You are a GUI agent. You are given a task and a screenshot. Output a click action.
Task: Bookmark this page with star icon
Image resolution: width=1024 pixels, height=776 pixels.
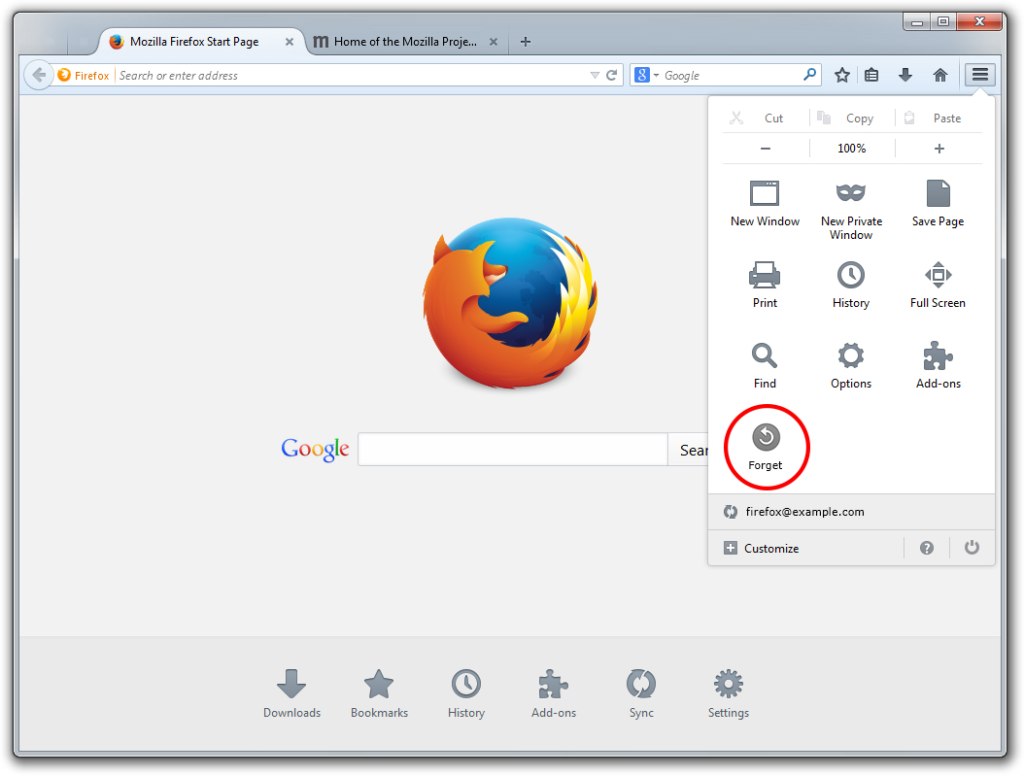(x=842, y=75)
